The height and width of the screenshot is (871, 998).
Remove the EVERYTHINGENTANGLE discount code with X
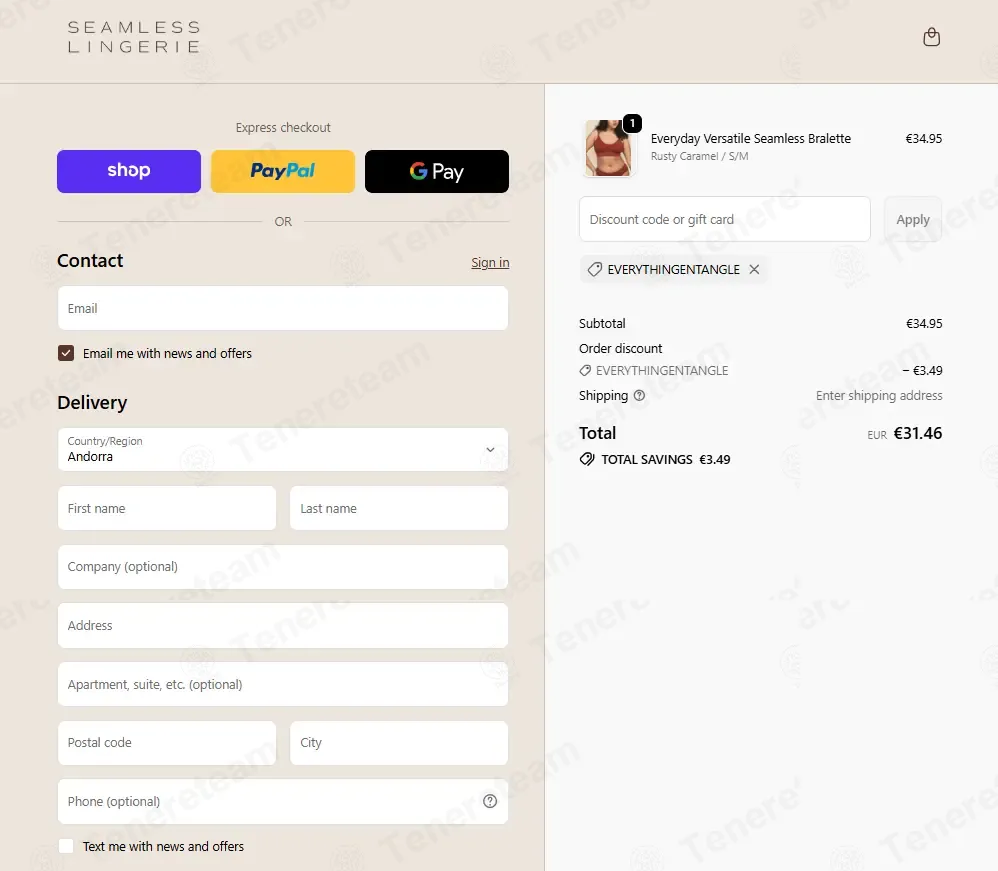pyautogui.click(x=754, y=269)
